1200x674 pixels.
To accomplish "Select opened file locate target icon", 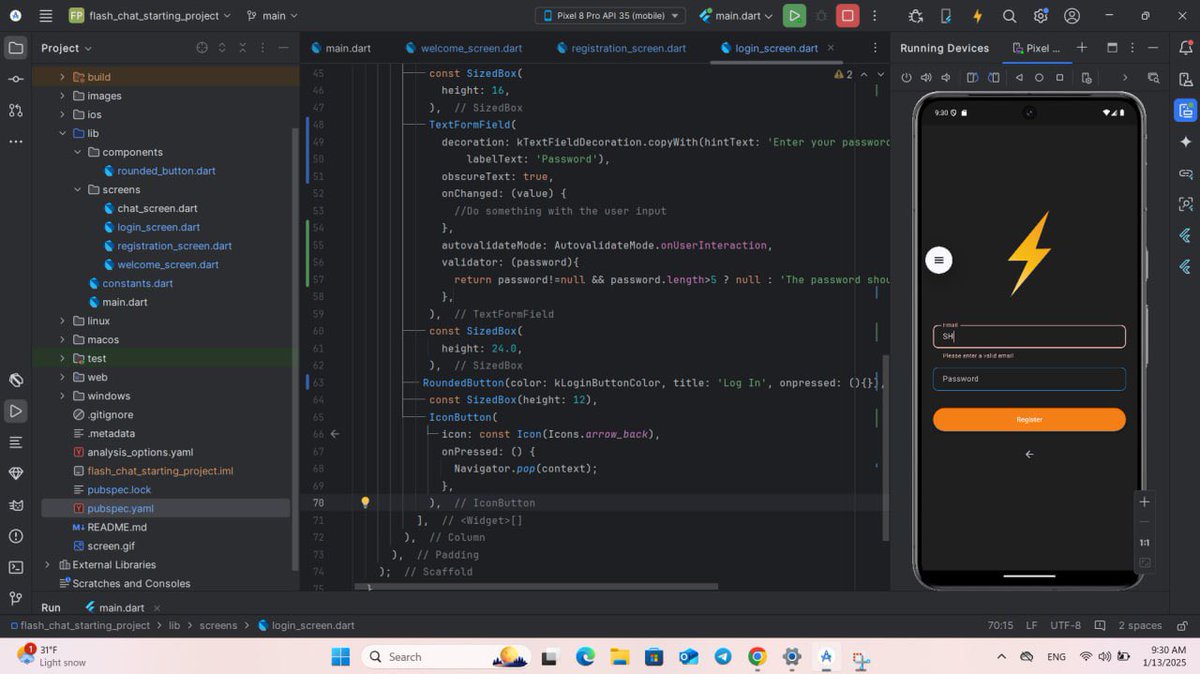I will 202,48.
